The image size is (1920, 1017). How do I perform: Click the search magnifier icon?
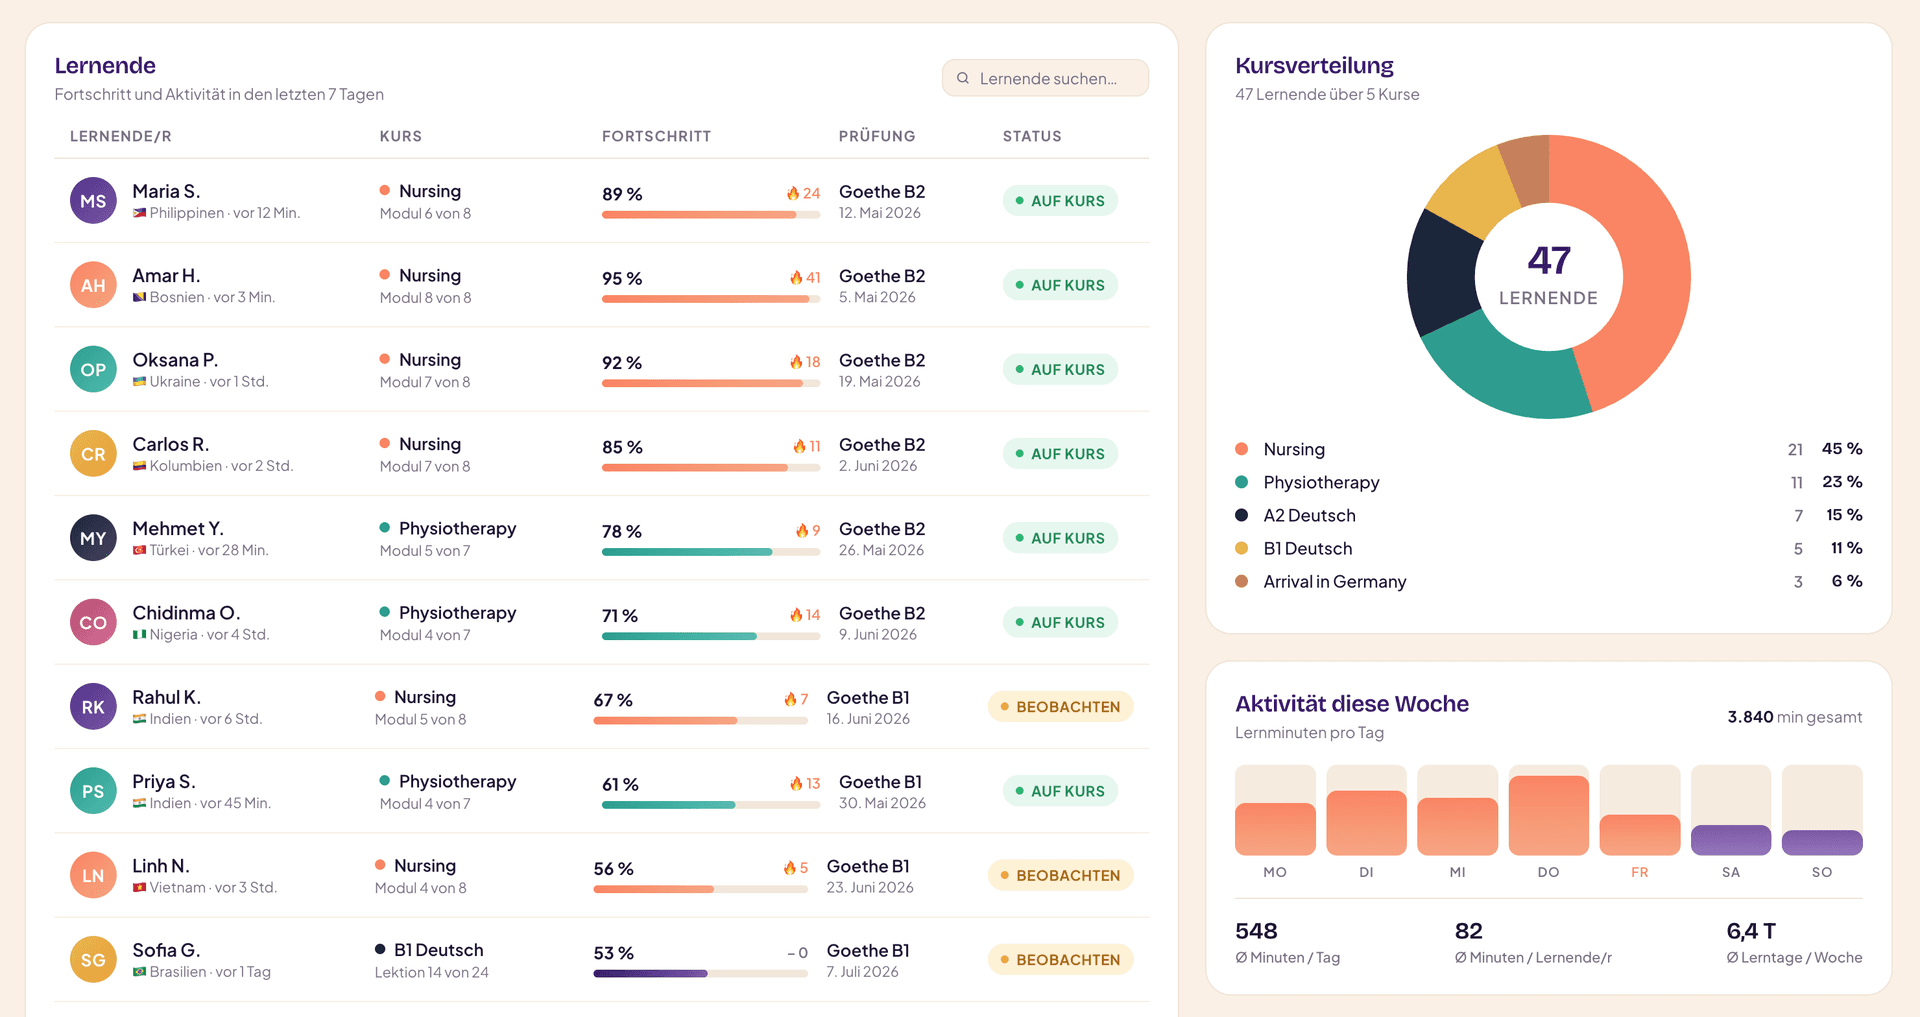click(x=963, y=78)
